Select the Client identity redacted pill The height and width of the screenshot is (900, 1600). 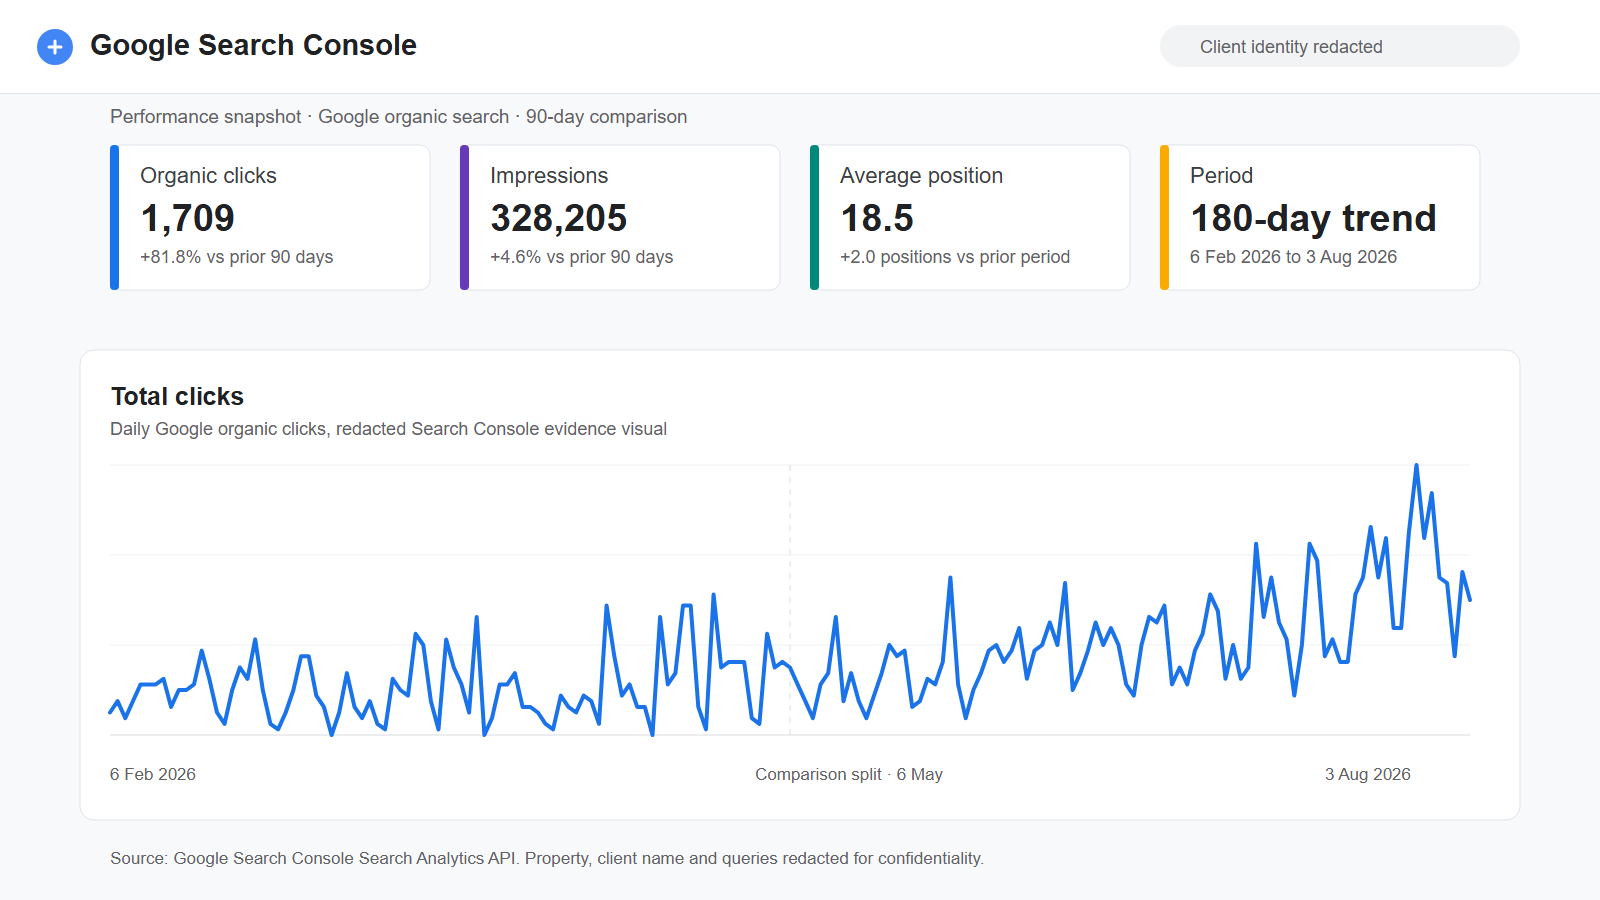1339,46
